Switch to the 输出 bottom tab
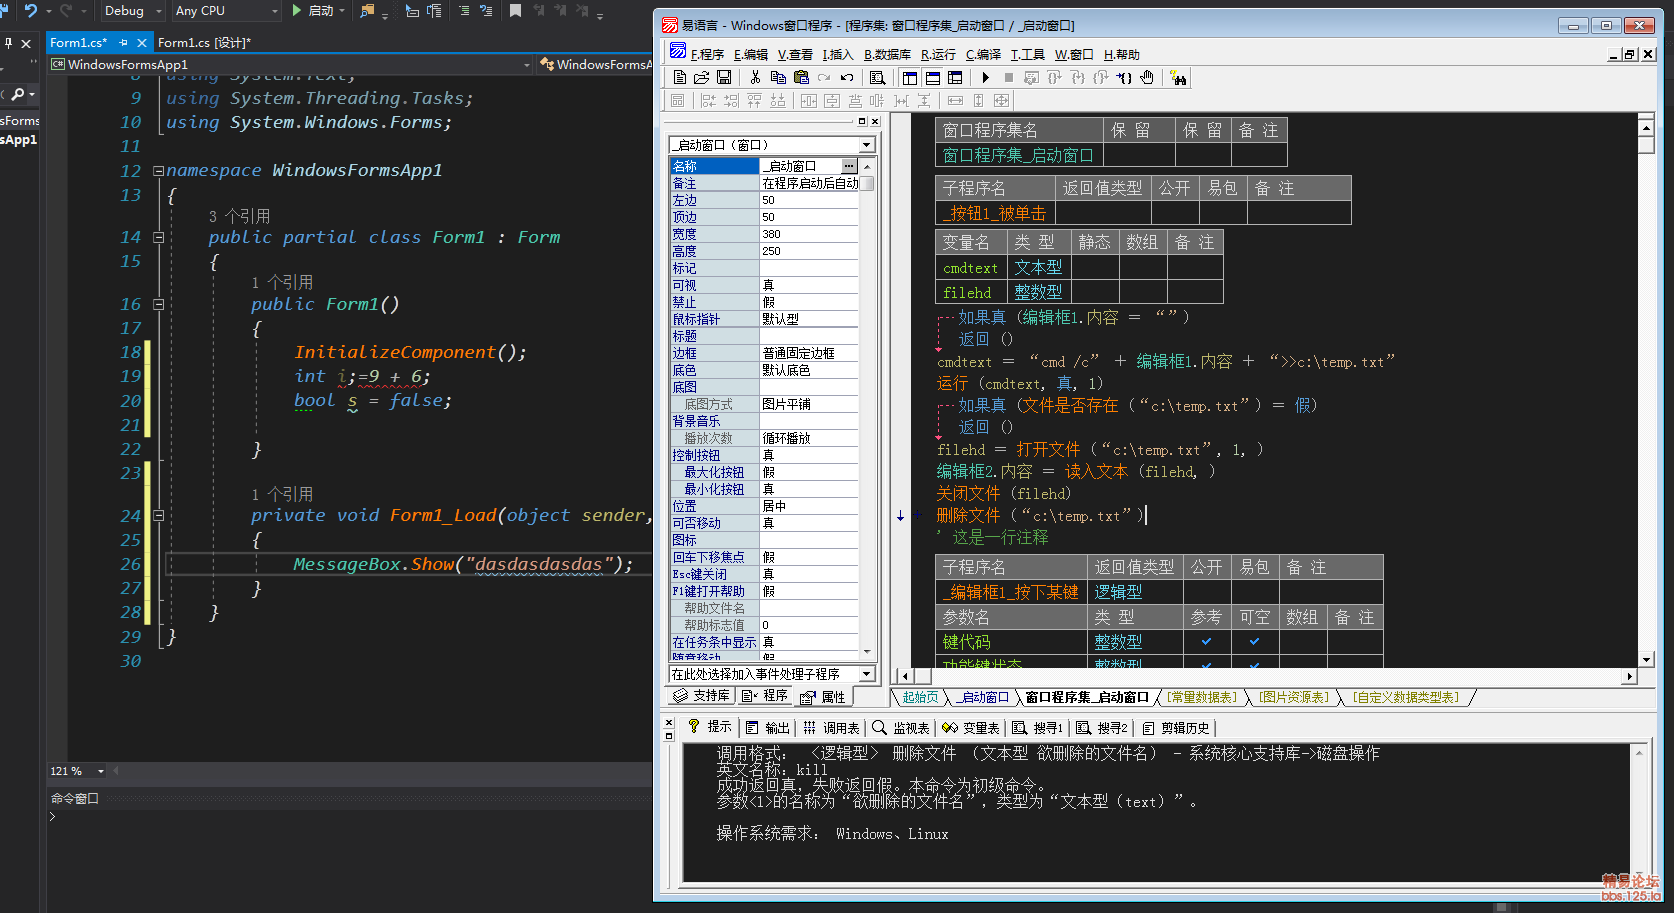Viewport: 1674px width, 913px height. pyautogui.click(x=768, y=727)
